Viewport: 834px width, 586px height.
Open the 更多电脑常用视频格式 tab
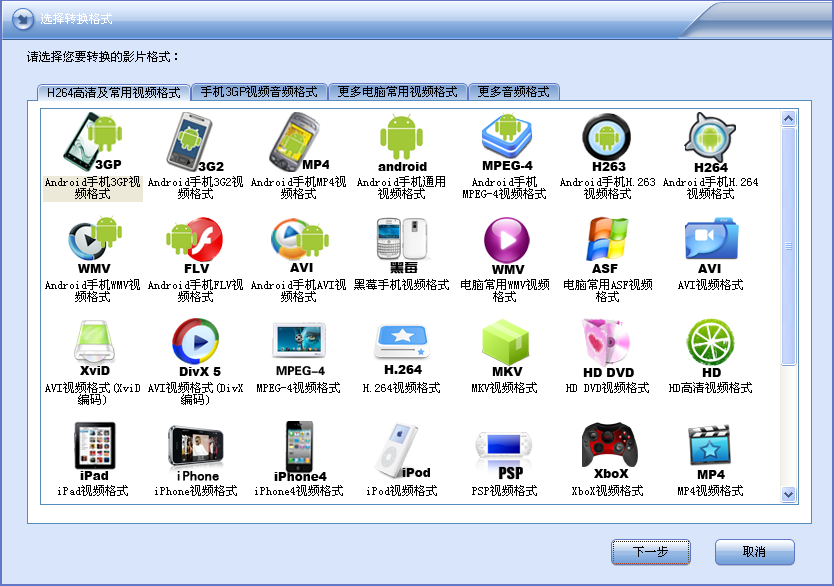(397, 92)
